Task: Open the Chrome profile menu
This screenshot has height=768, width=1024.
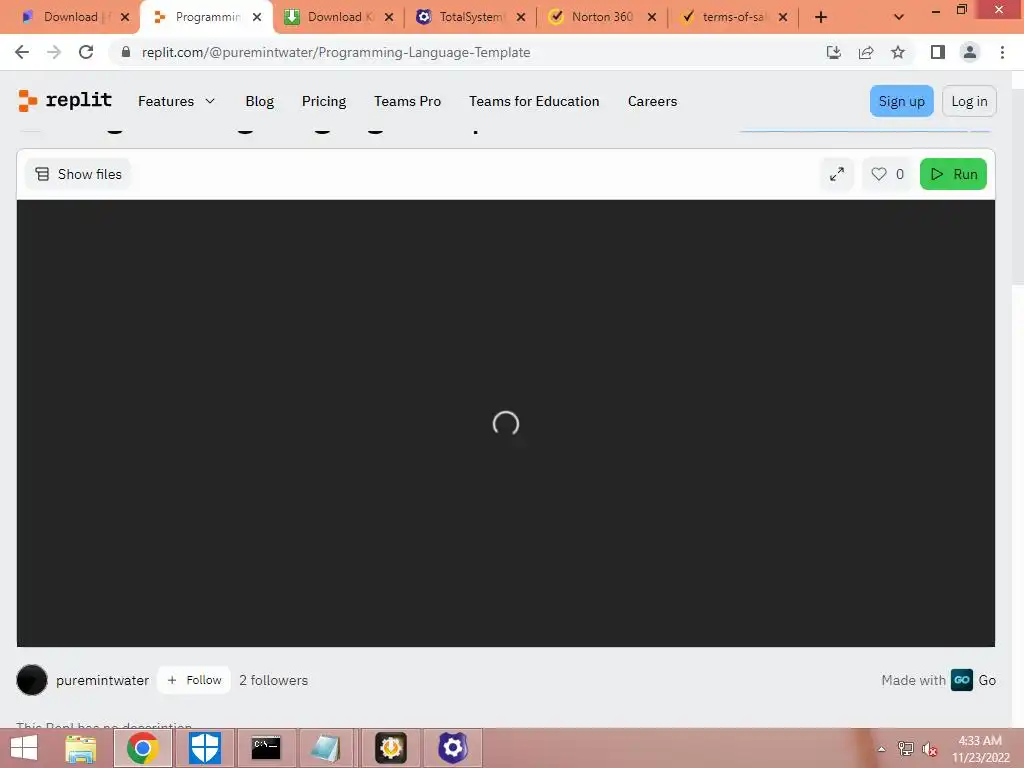Action: click(970, 52)
